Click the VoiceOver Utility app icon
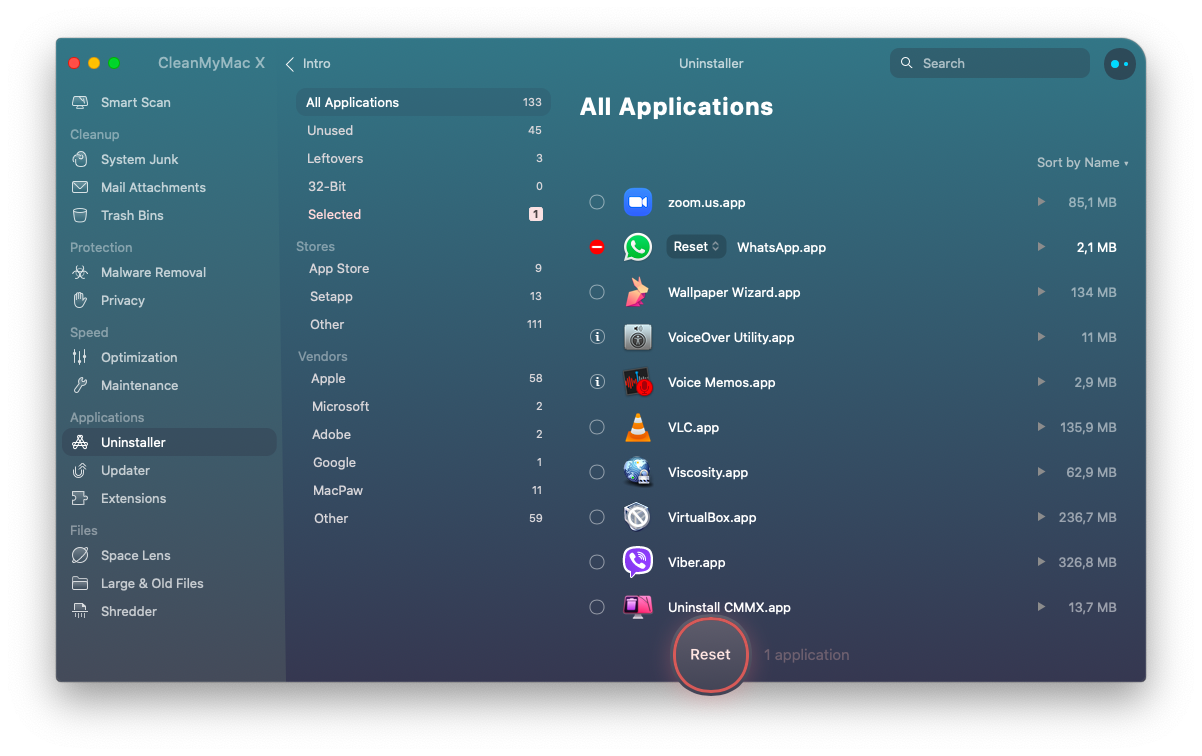1202x756 pixels. pos(638,337)
